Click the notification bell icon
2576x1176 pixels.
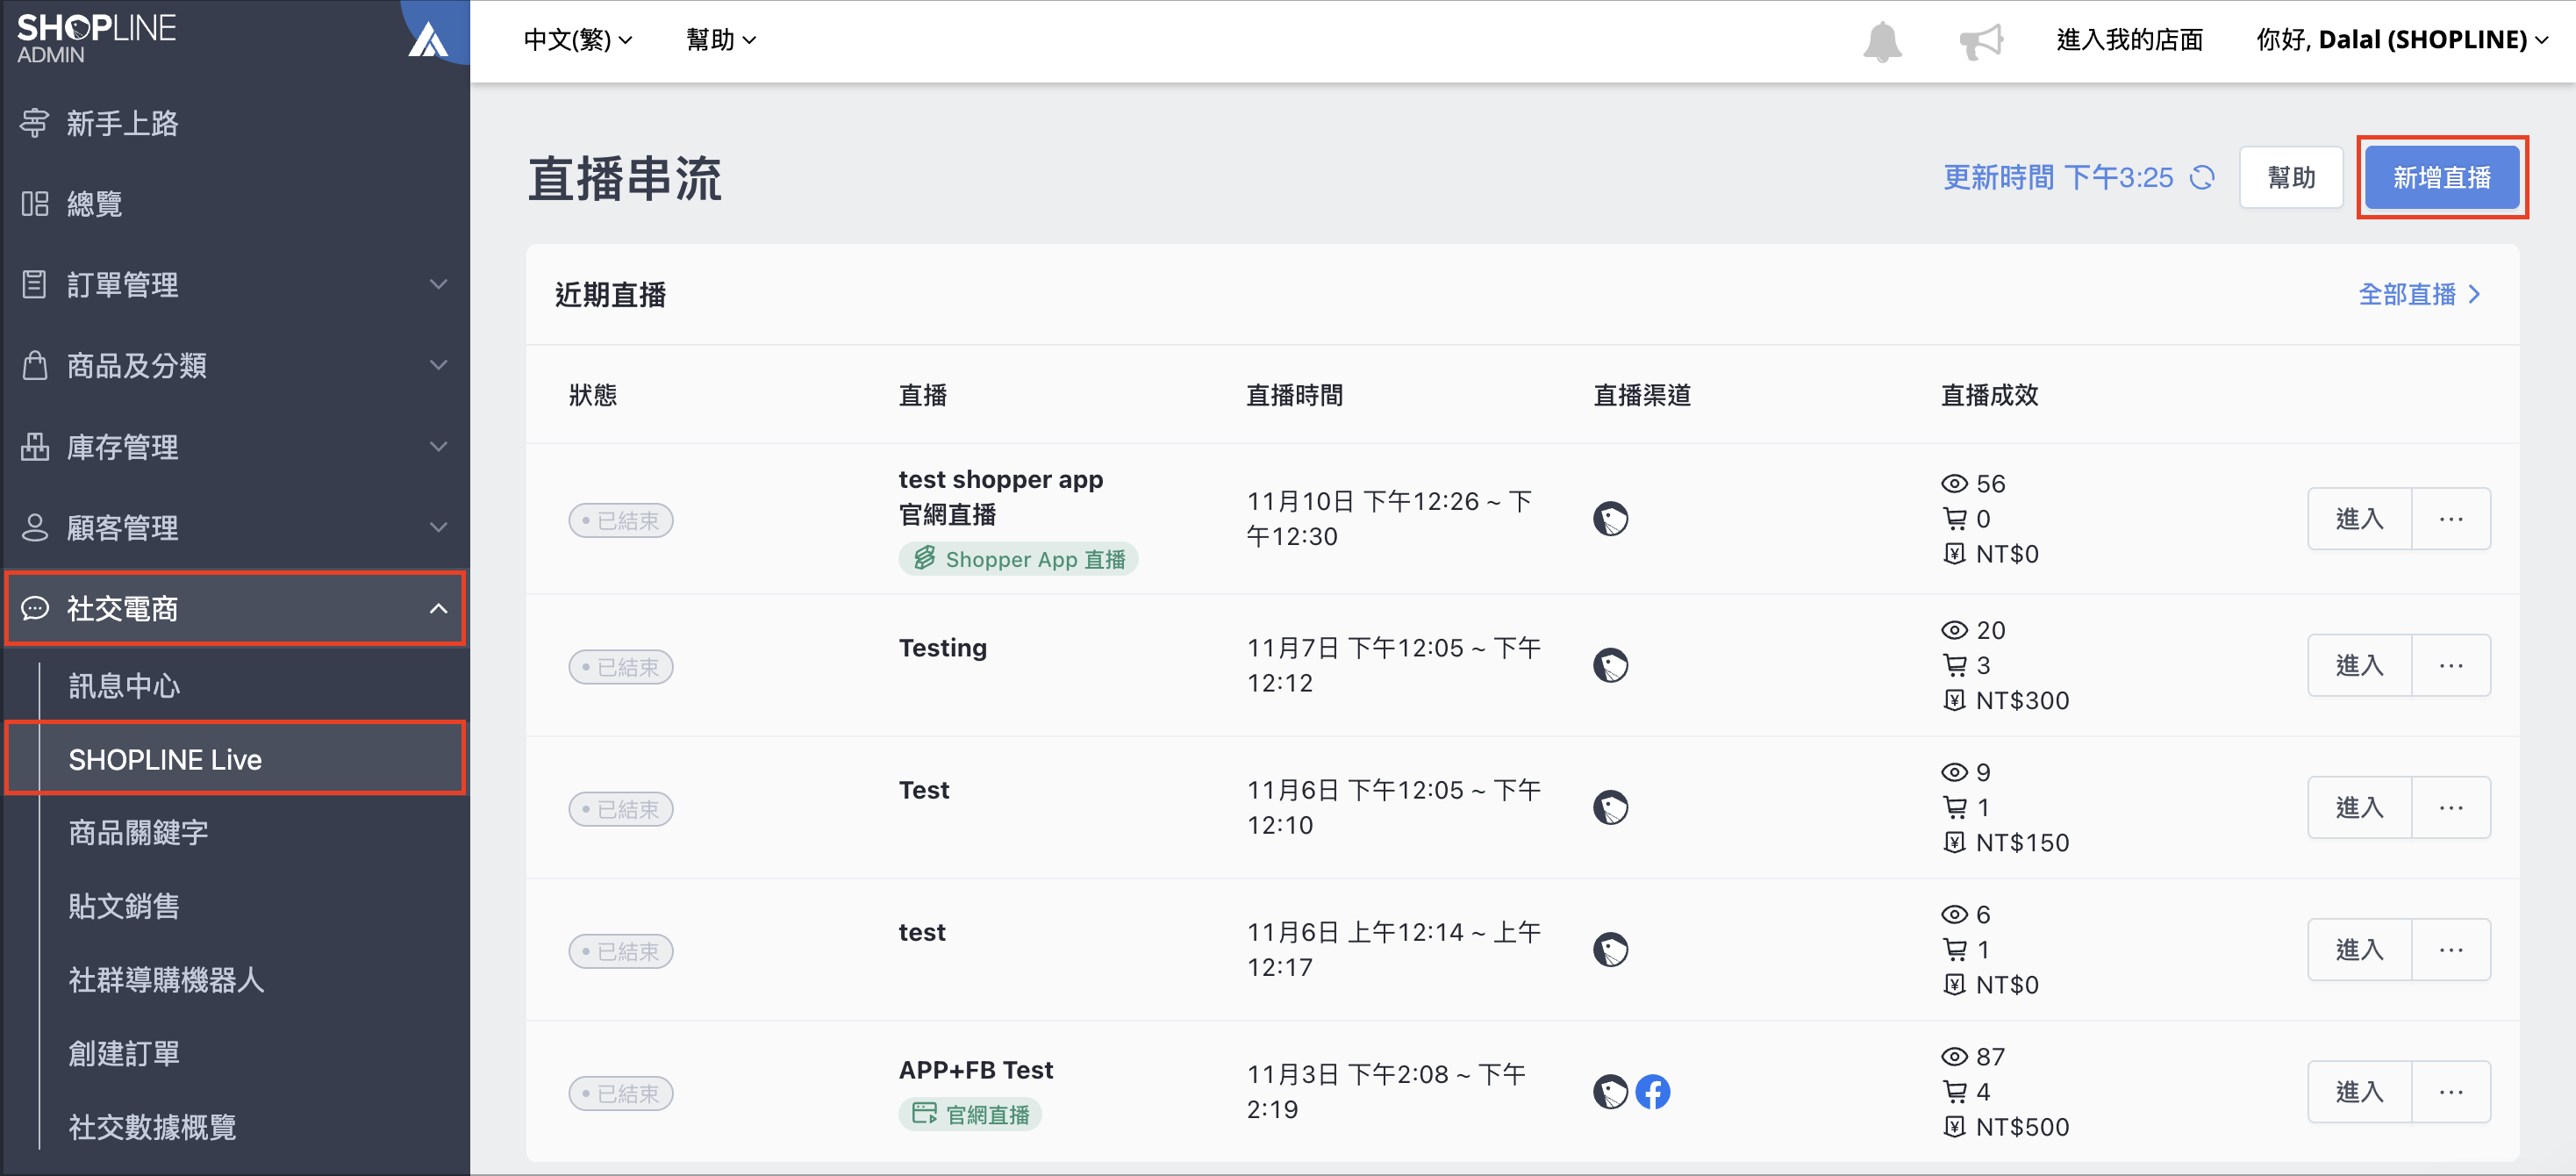pos(1882,41)
